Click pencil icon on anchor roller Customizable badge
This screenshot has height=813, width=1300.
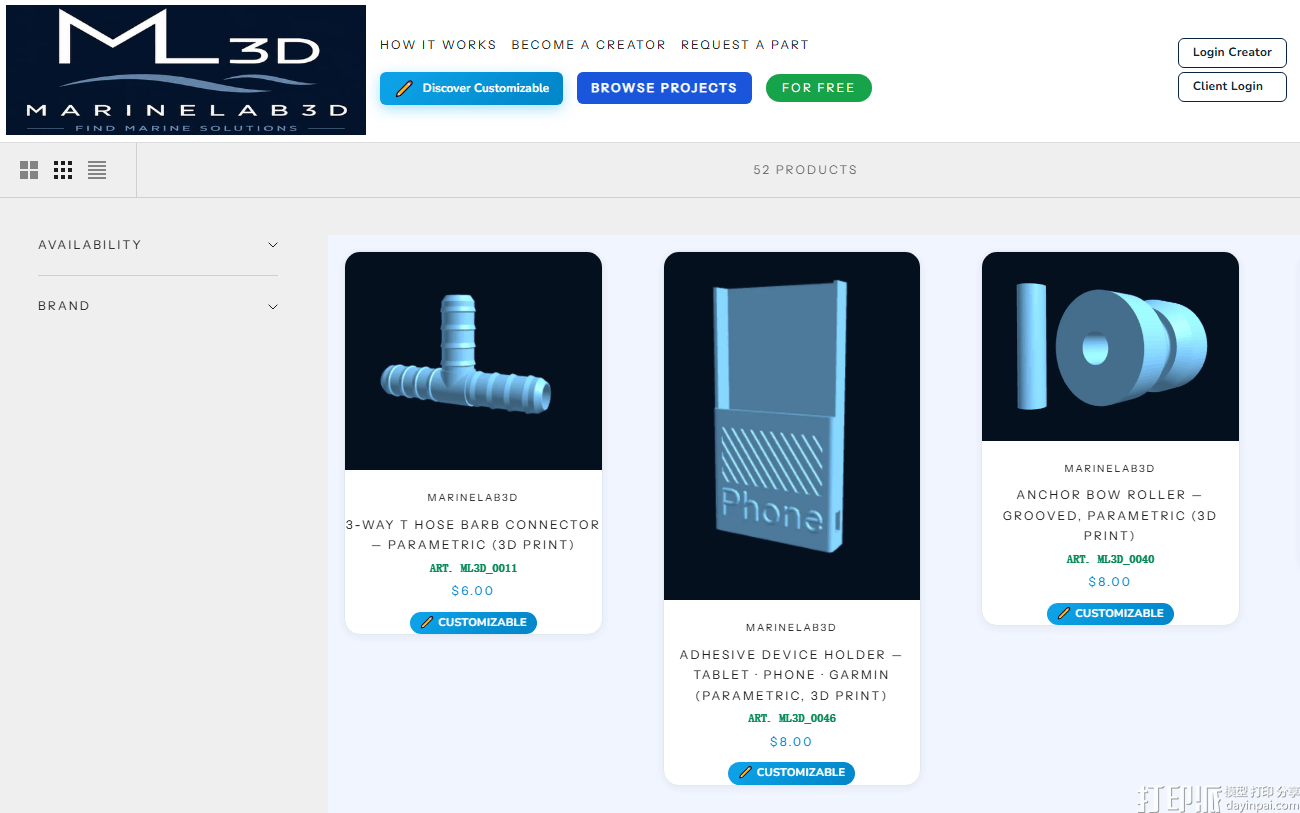1064,613
